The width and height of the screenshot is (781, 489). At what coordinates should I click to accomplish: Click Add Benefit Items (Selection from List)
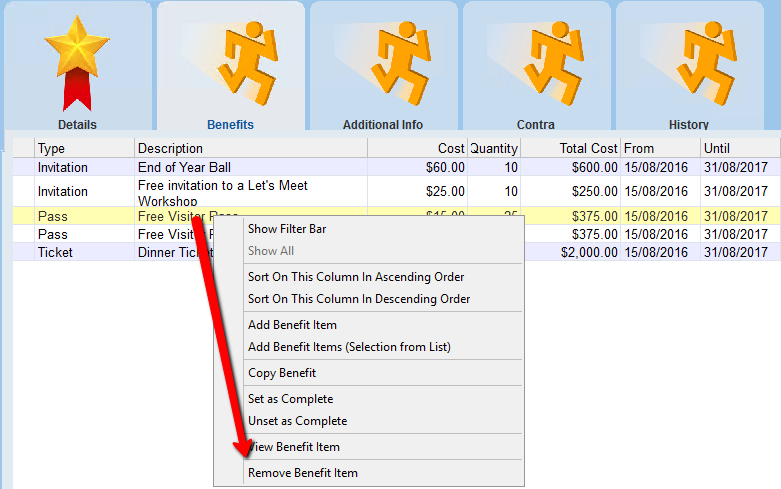tap(349, 347)
